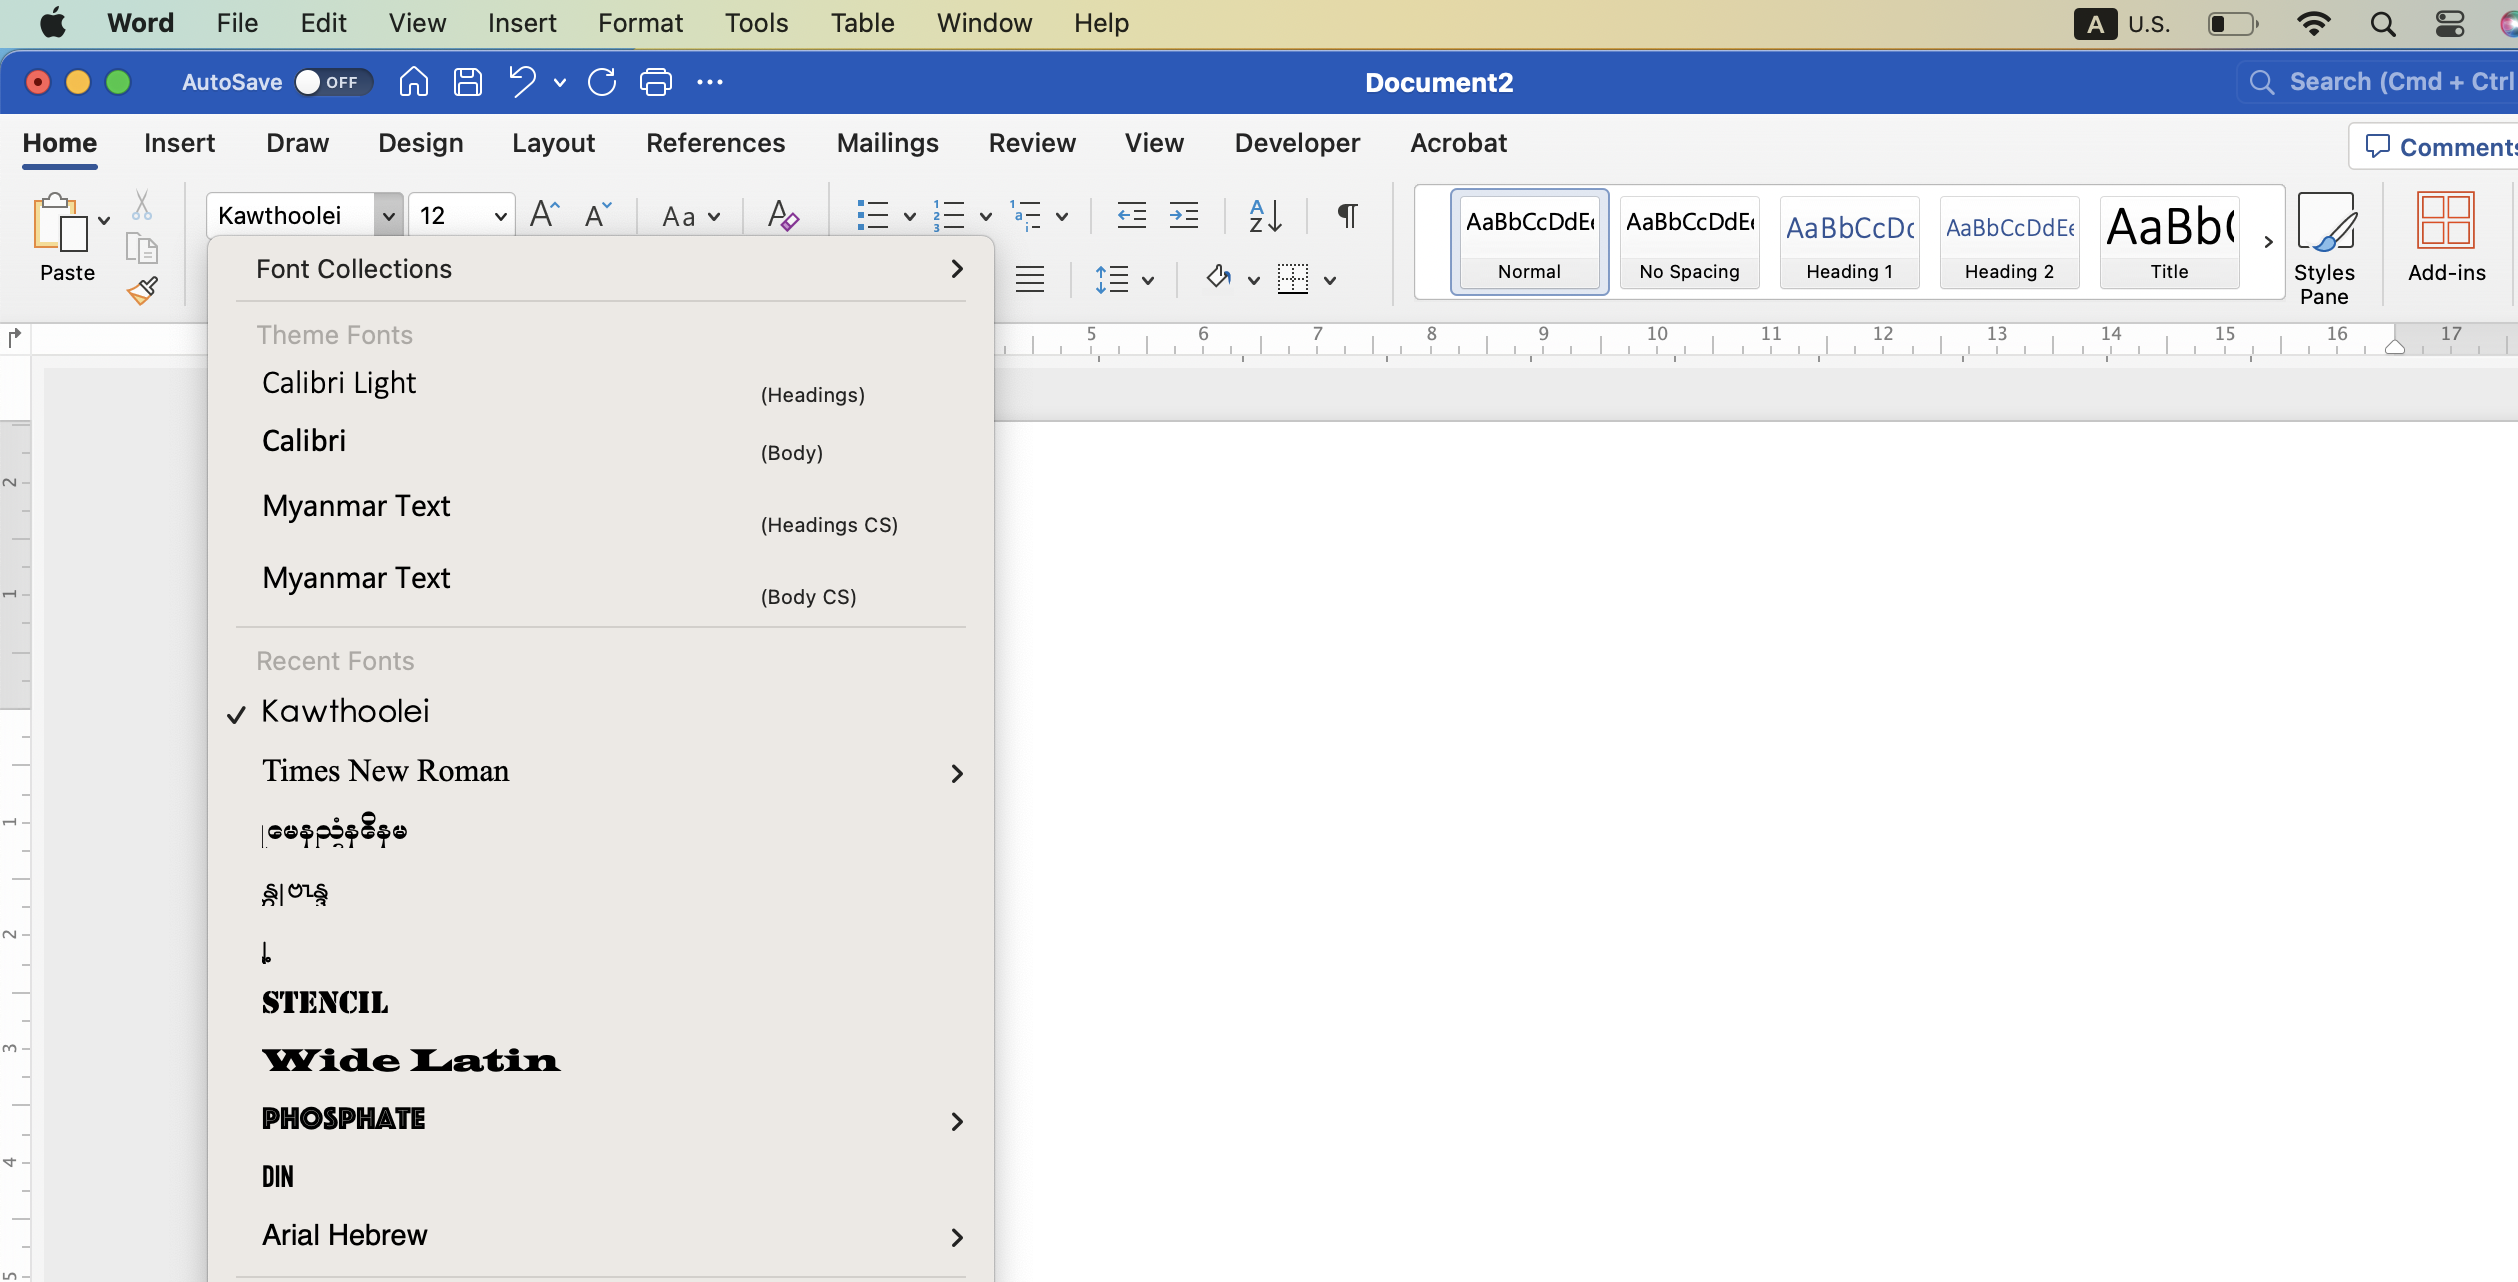2518x1282 pixels.
Task: Expand Times New Roman variants
Action: point(956,773)
